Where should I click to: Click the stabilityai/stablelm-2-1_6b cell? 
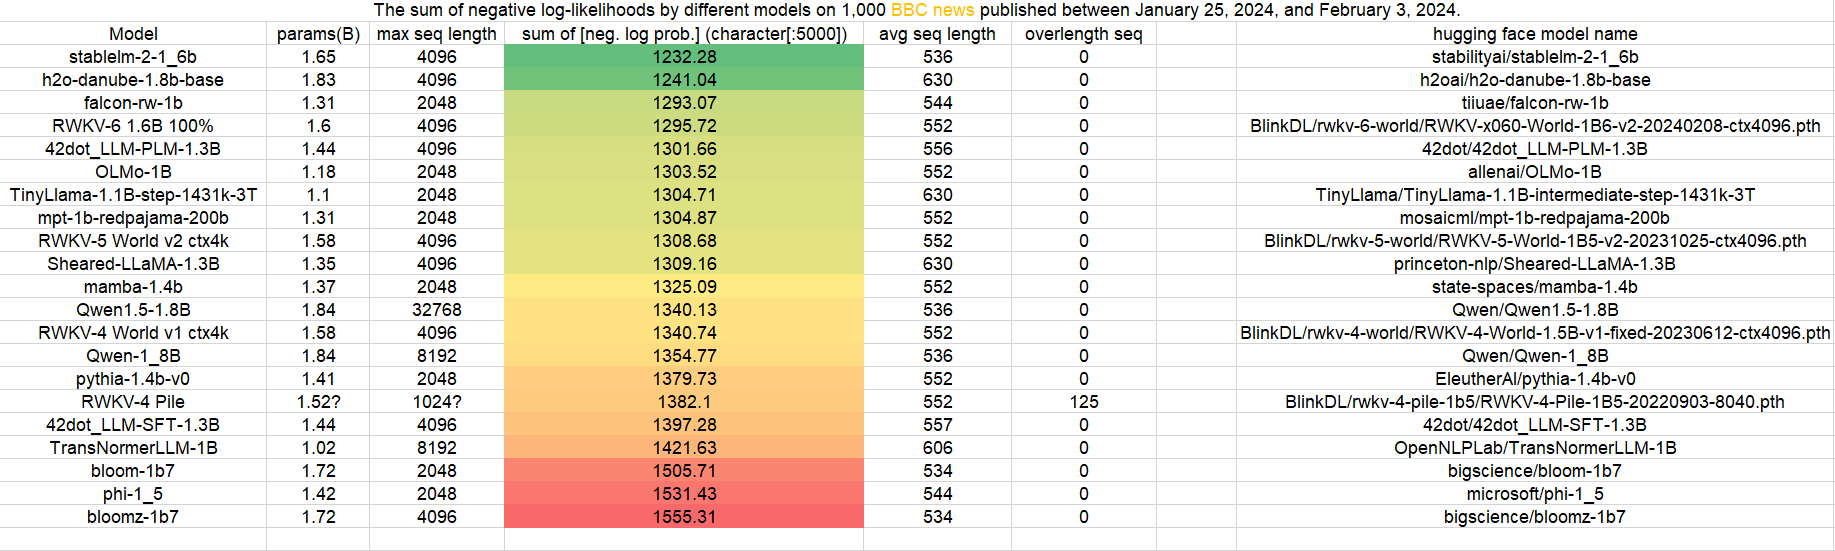[x=1535, y=57]
